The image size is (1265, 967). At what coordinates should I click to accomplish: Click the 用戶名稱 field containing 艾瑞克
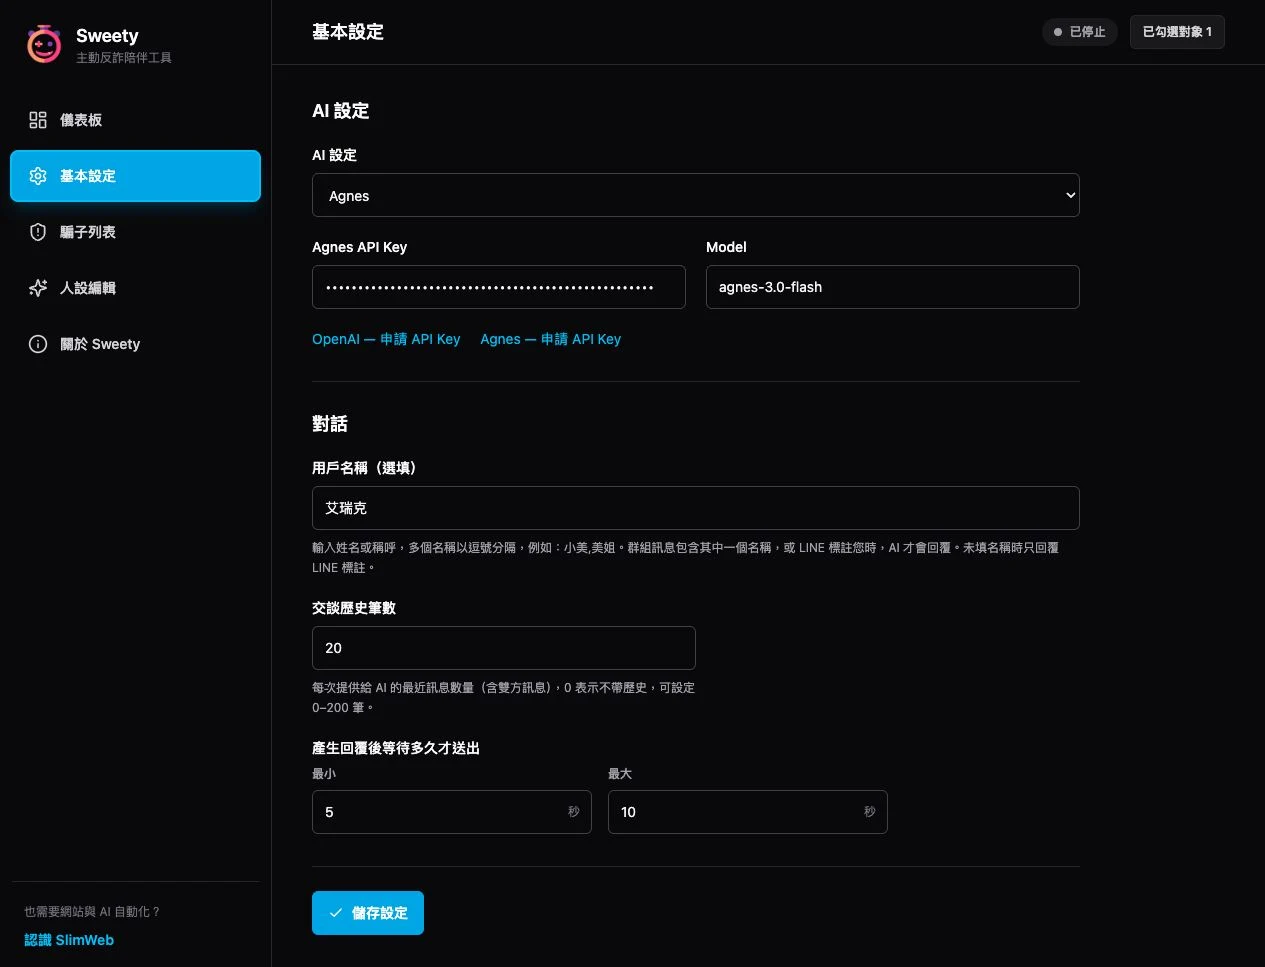point(695,508)
